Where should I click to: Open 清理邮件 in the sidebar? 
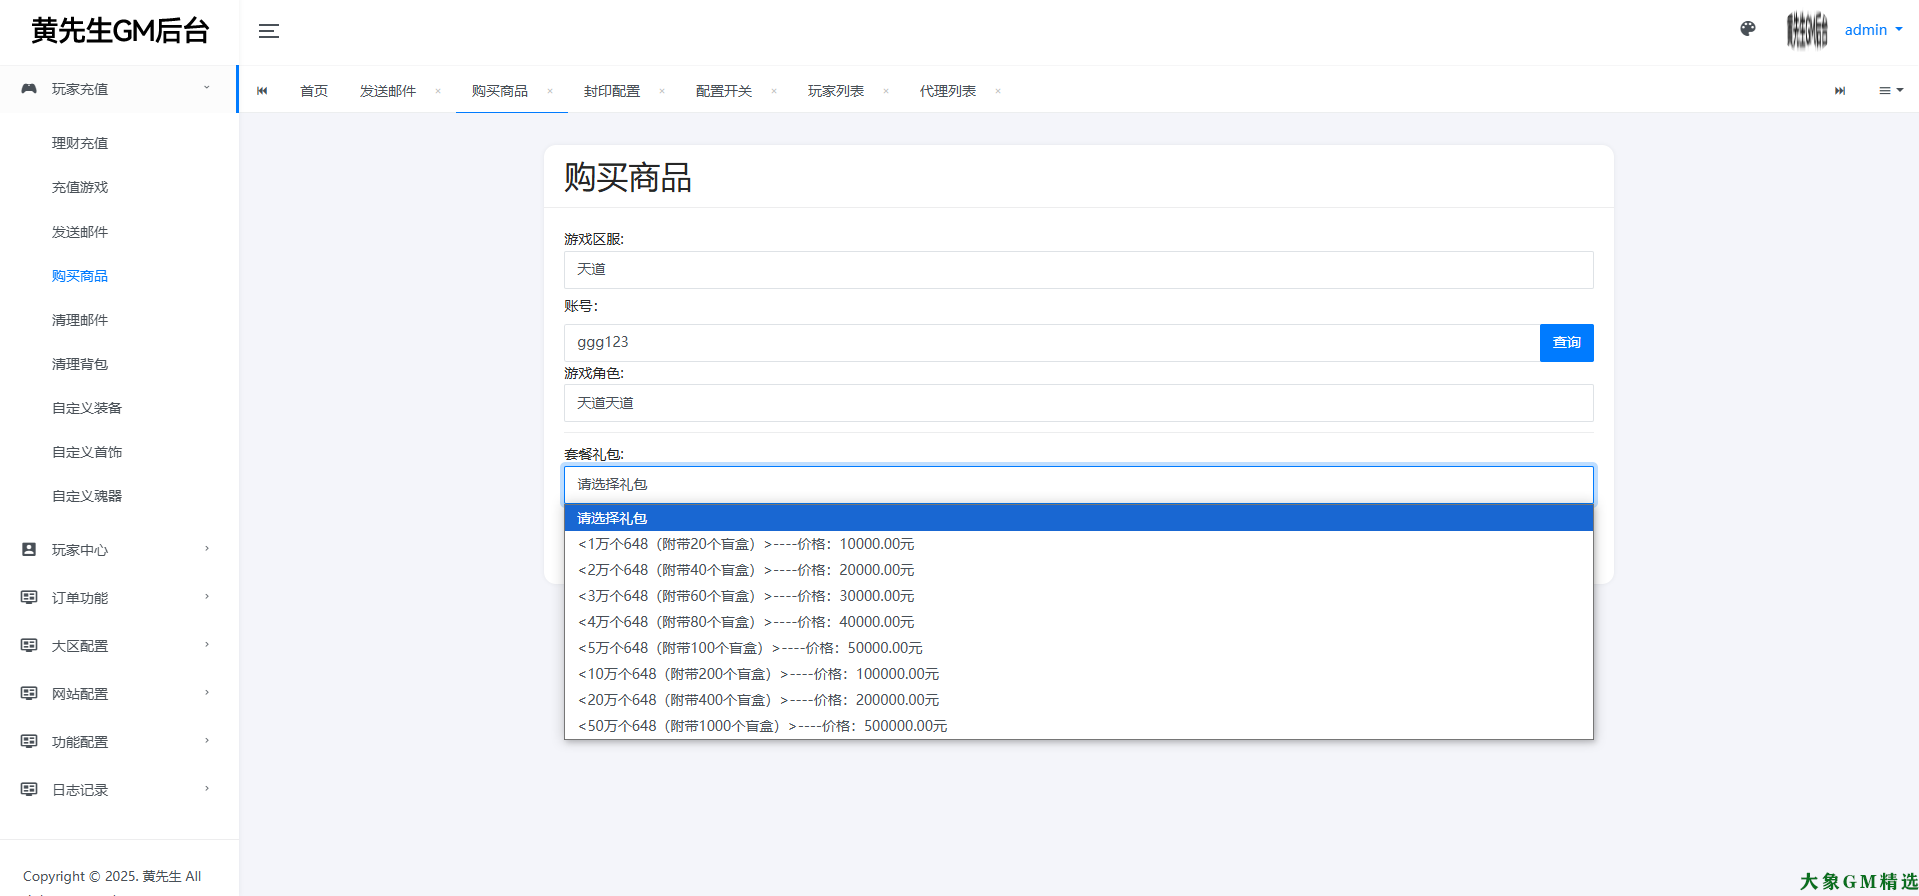click(x=80, y=320)
